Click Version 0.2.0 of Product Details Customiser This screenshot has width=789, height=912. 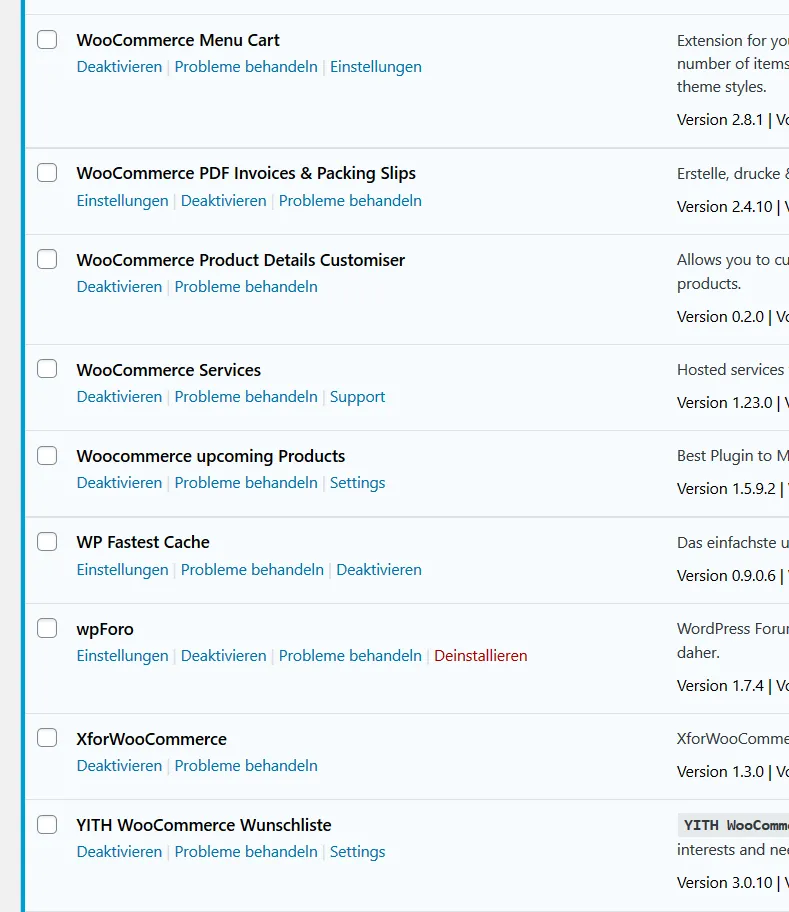click(720, 316)
